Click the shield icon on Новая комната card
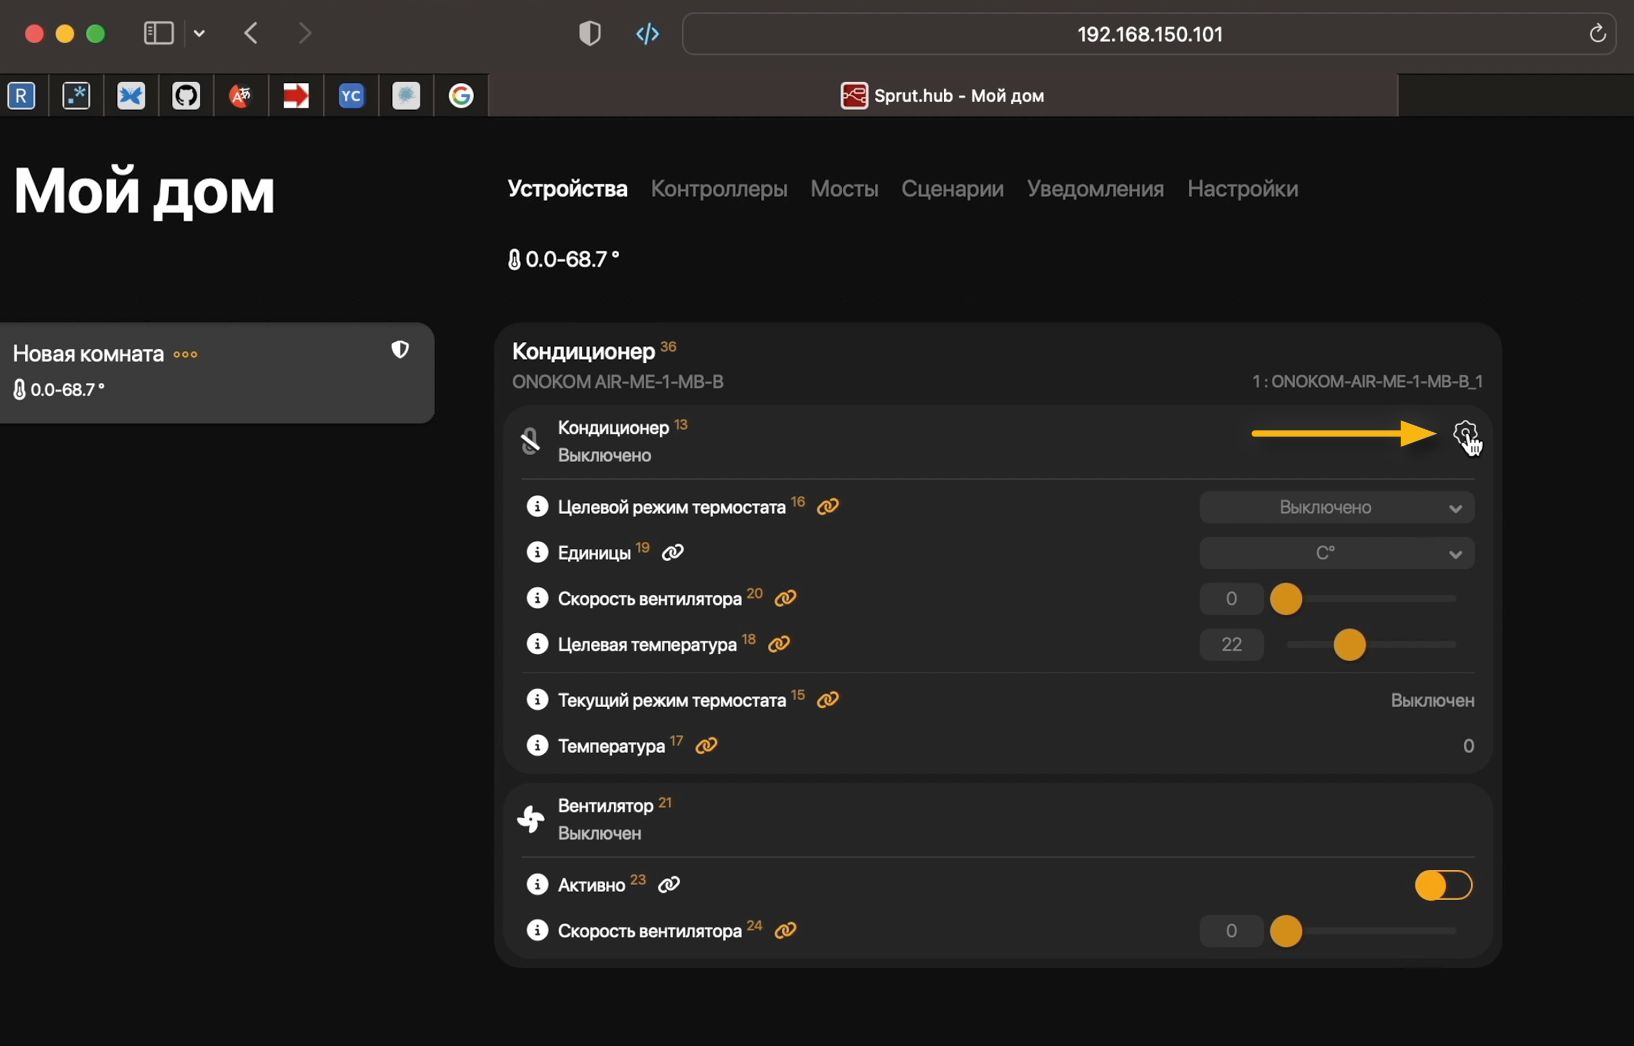 (400, 350)
